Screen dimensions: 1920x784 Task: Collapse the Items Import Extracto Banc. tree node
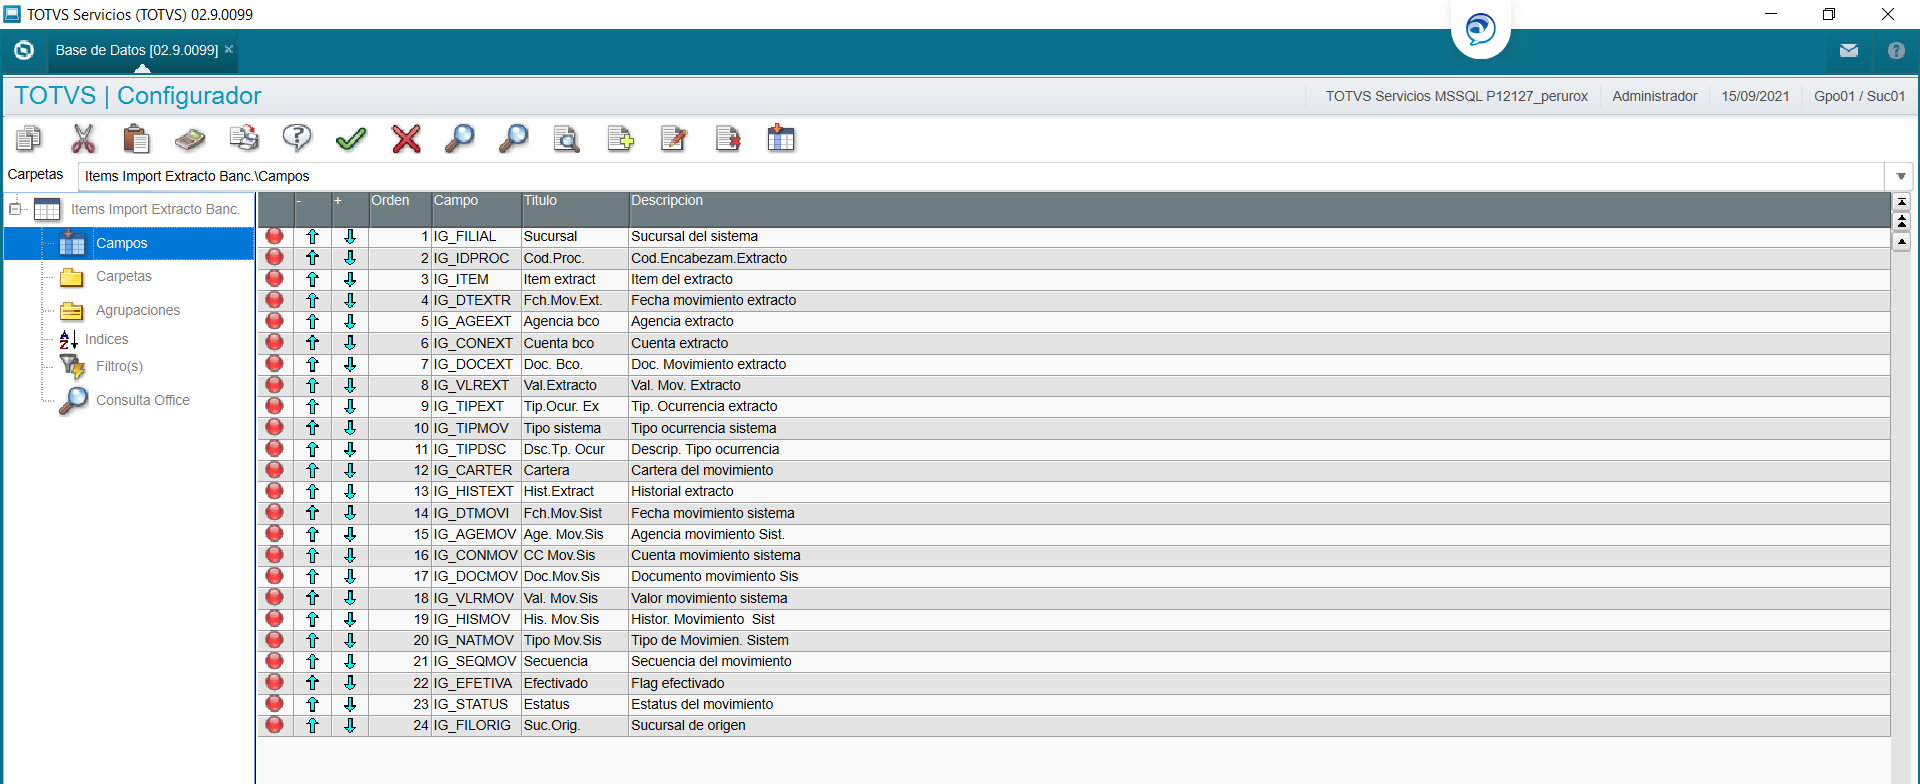[x=16, y=209]
